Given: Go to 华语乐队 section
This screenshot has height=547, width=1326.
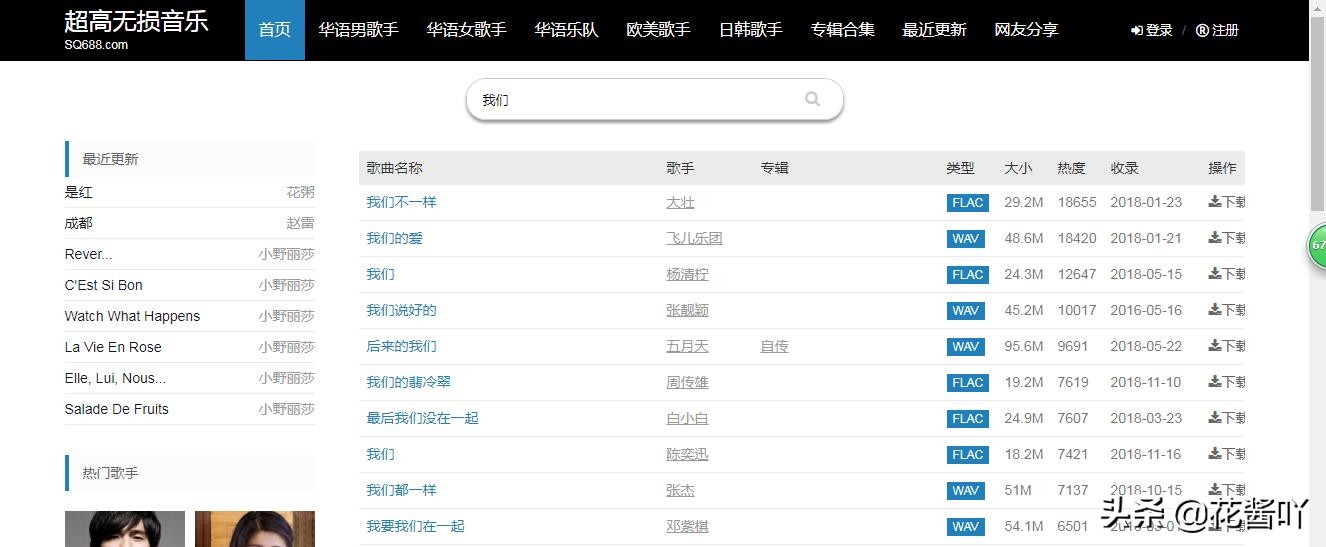Looking at the screenshot, I should tap(567, 30).
